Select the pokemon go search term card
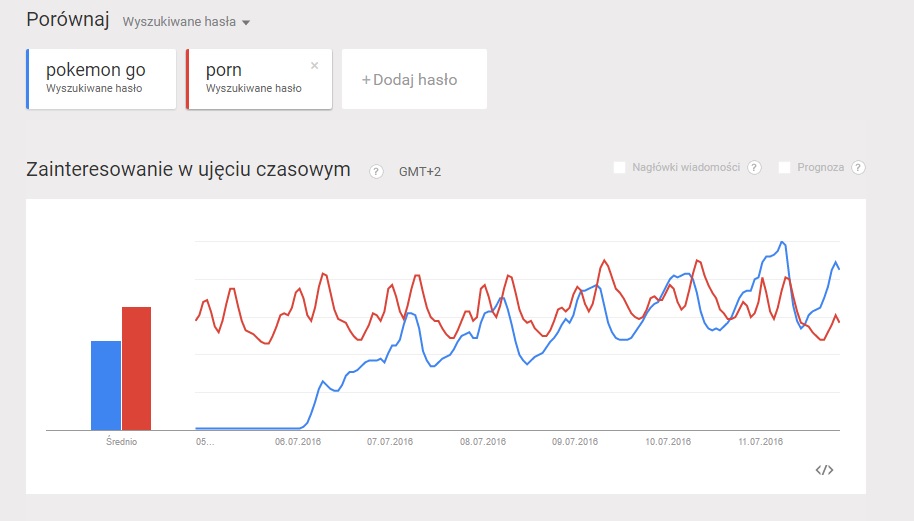The width and height of the screenshot is (914, 521). tap(101, 79)
